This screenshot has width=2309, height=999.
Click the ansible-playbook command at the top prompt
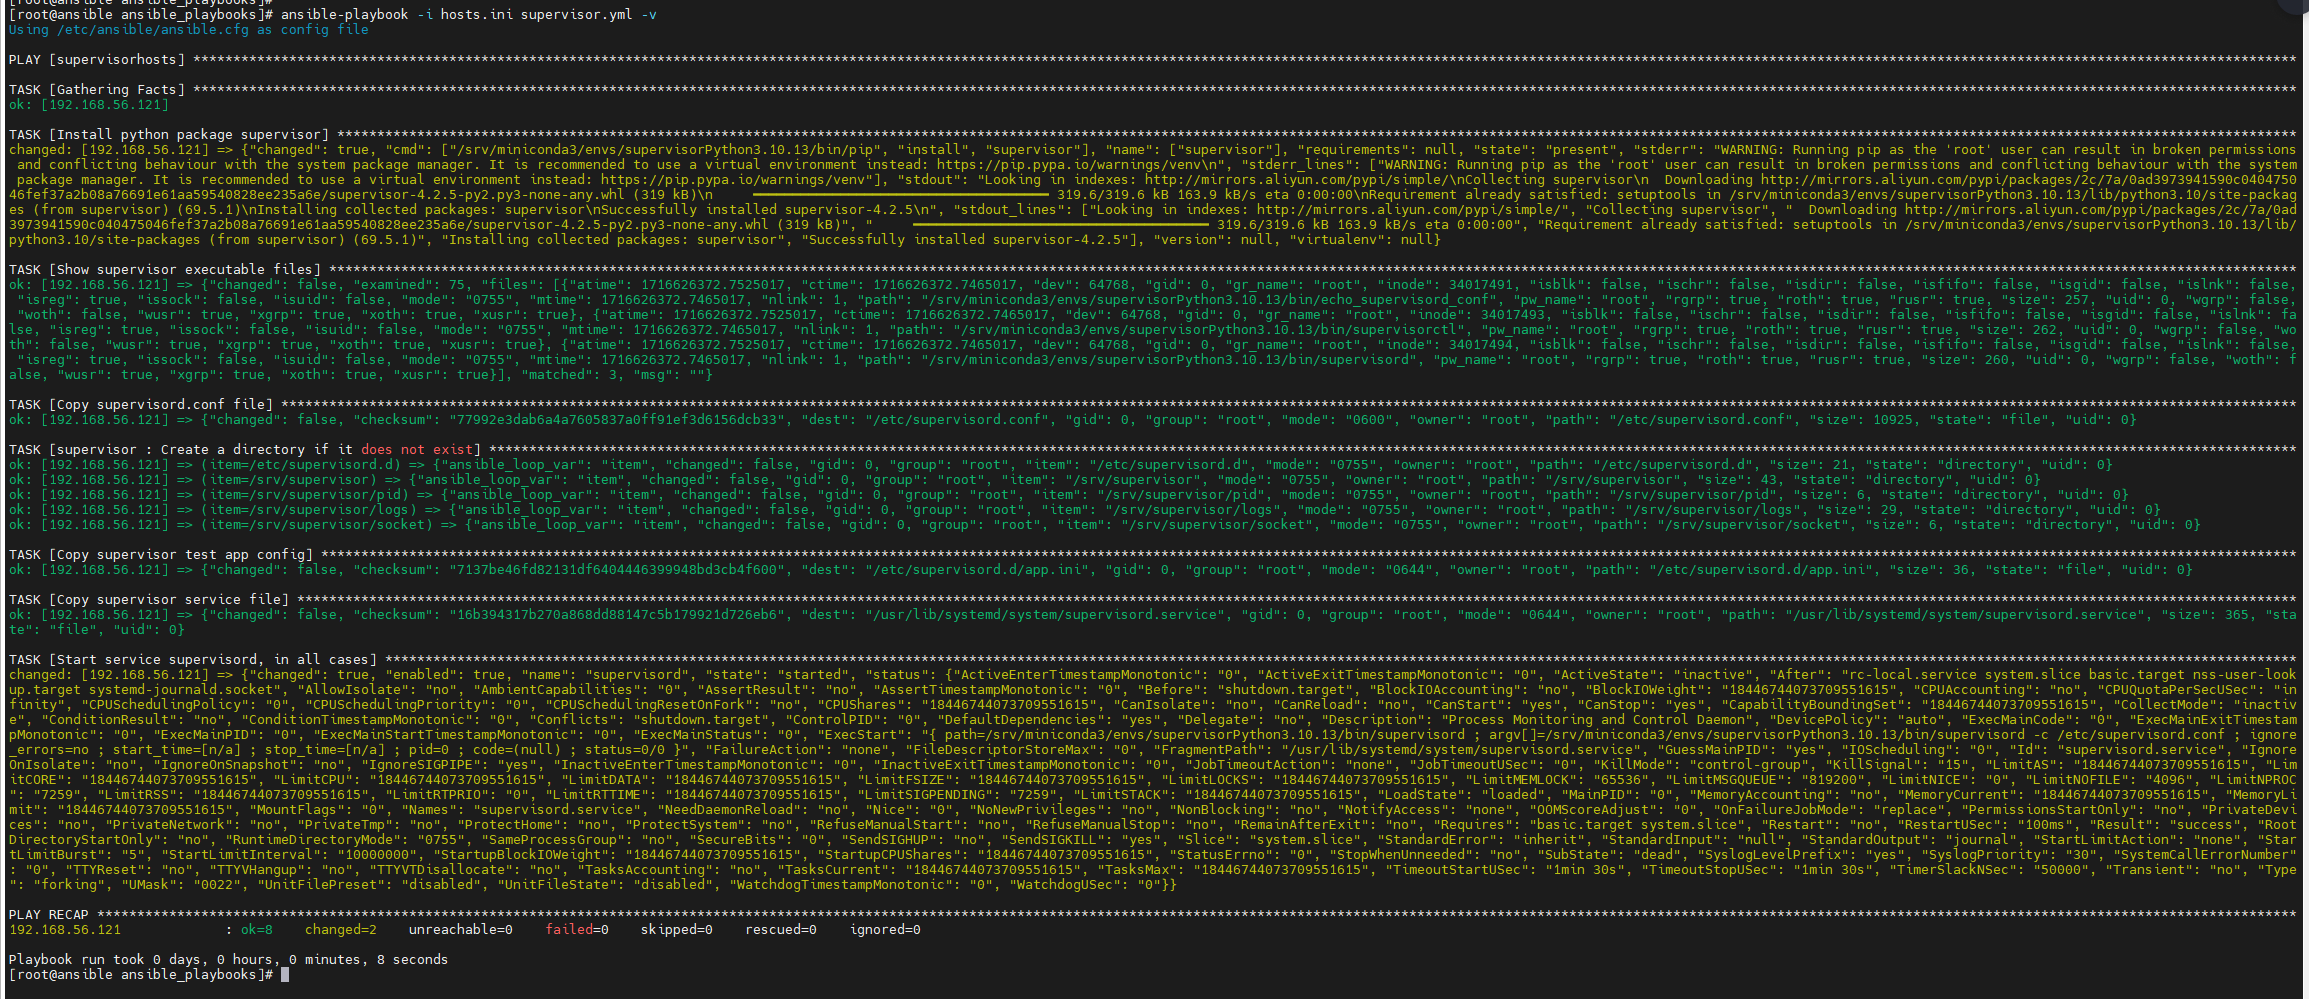[468, 15]
